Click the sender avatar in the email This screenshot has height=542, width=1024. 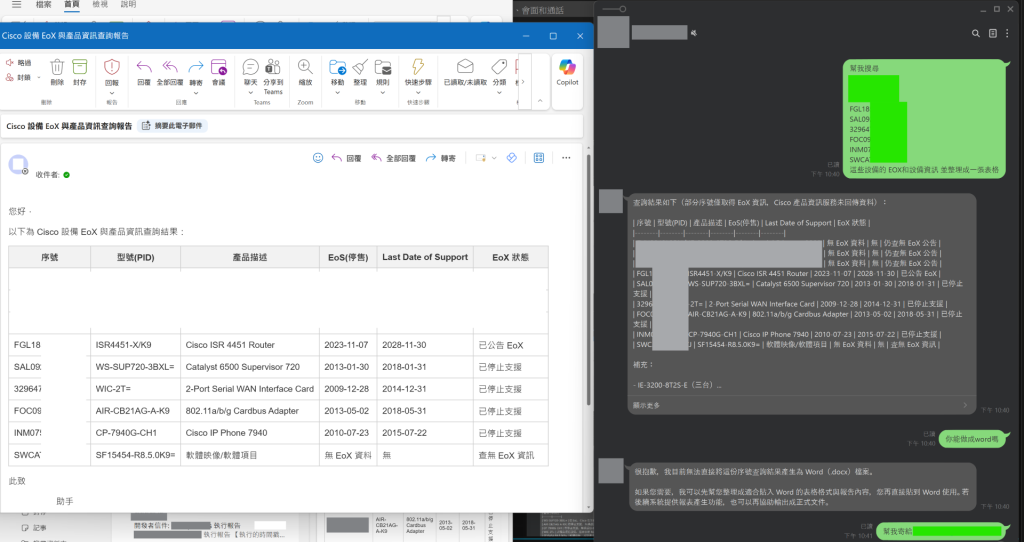(x=18, y=165)
